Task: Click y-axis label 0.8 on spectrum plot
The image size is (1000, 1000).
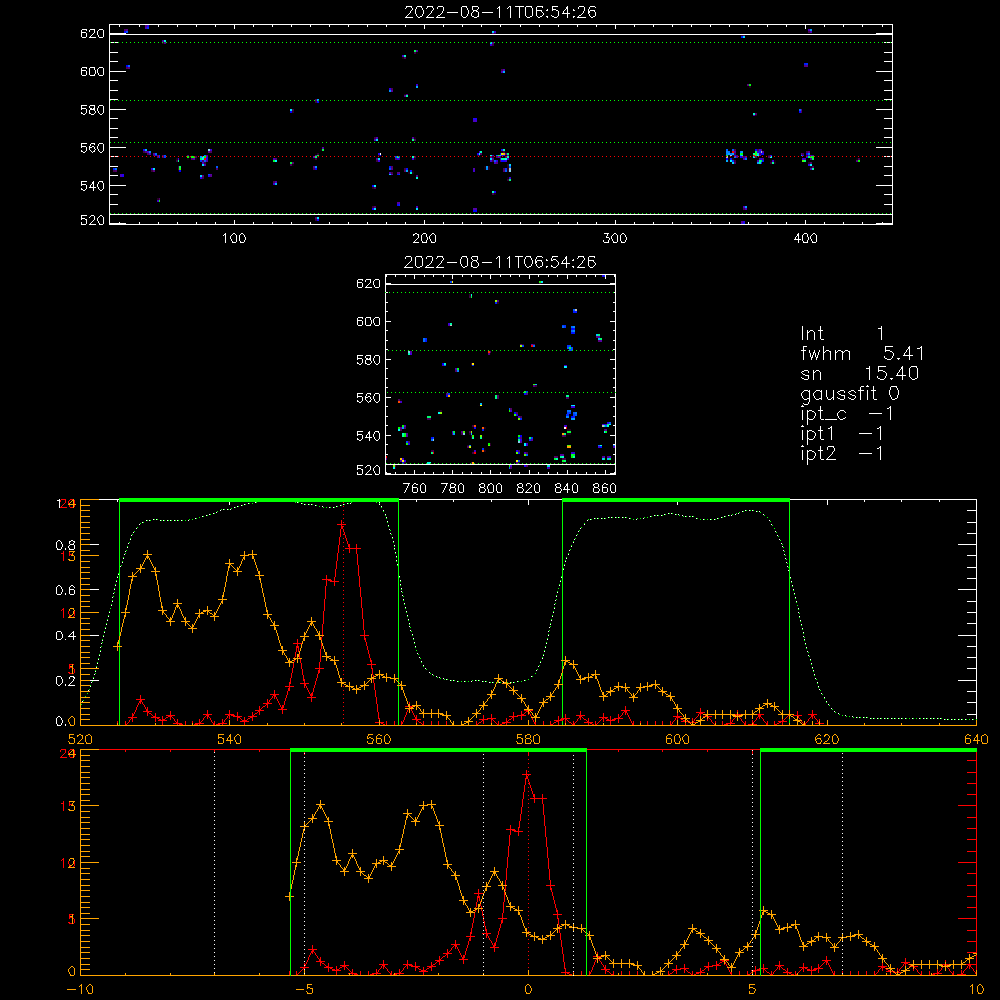Action: [65, 545]
